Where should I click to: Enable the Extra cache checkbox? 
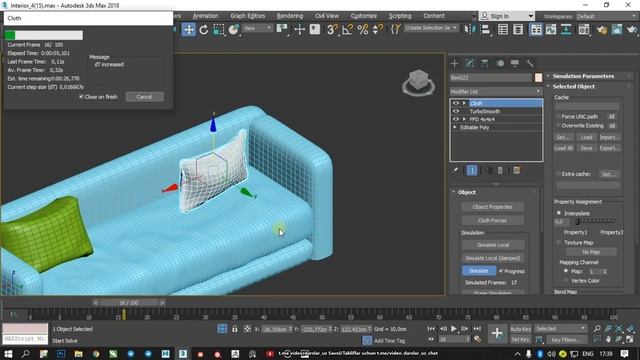558,174
